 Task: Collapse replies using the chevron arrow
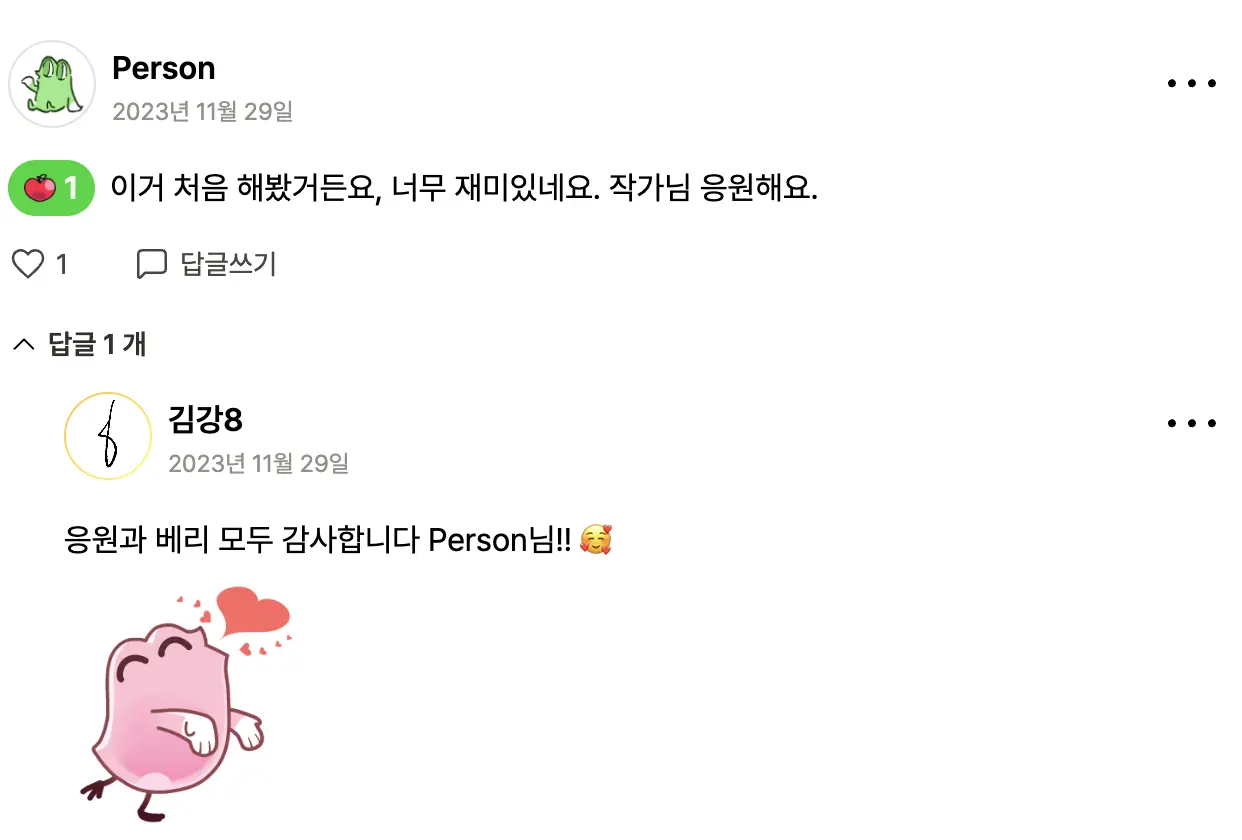point(23,345)
